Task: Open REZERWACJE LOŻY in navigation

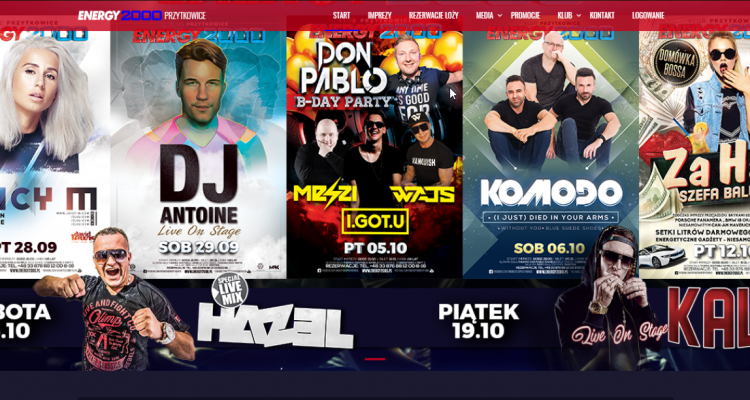Action: tap(433, 15)
